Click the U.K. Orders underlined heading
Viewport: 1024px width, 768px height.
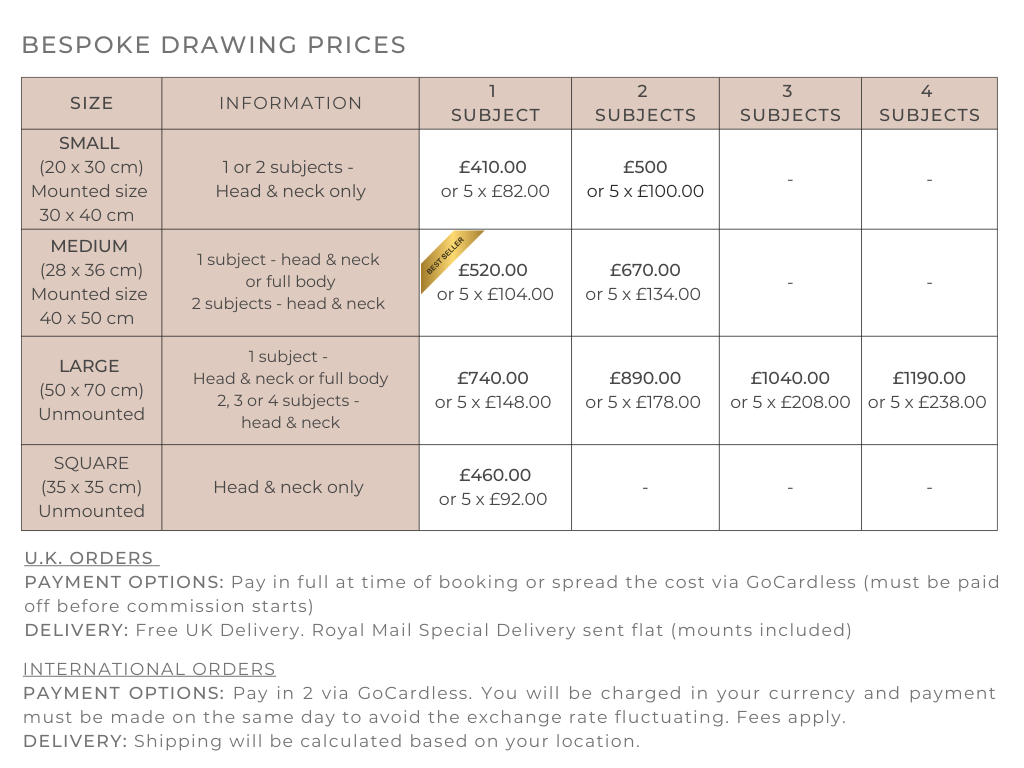pyautogui.click(x=90, y=558)
